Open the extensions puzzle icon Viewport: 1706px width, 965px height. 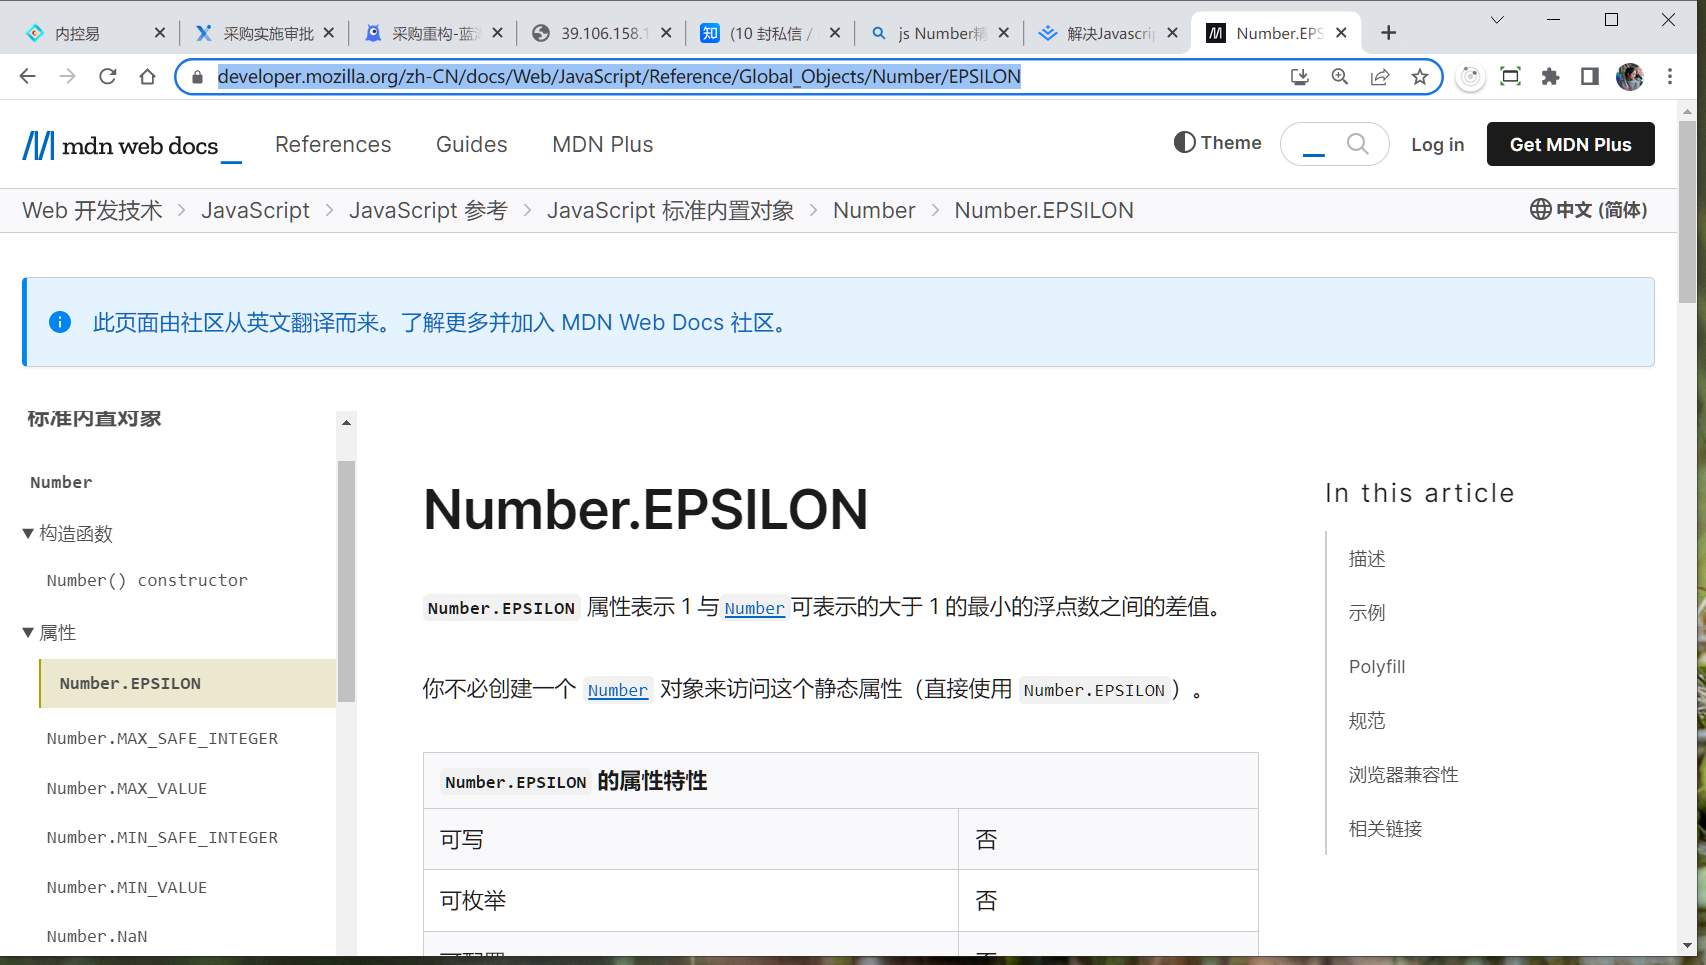[x=1550, y=76]
